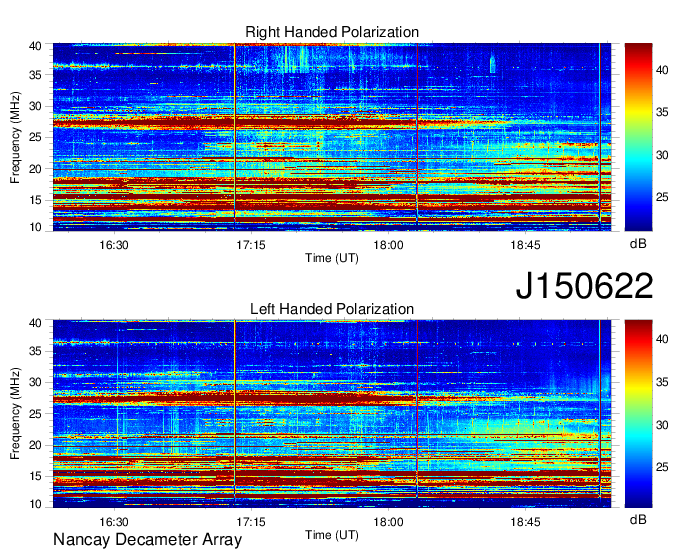Click the Right Handed plot's Time (UT) label
The image size is (680, 552).
[x=332, y=258]
